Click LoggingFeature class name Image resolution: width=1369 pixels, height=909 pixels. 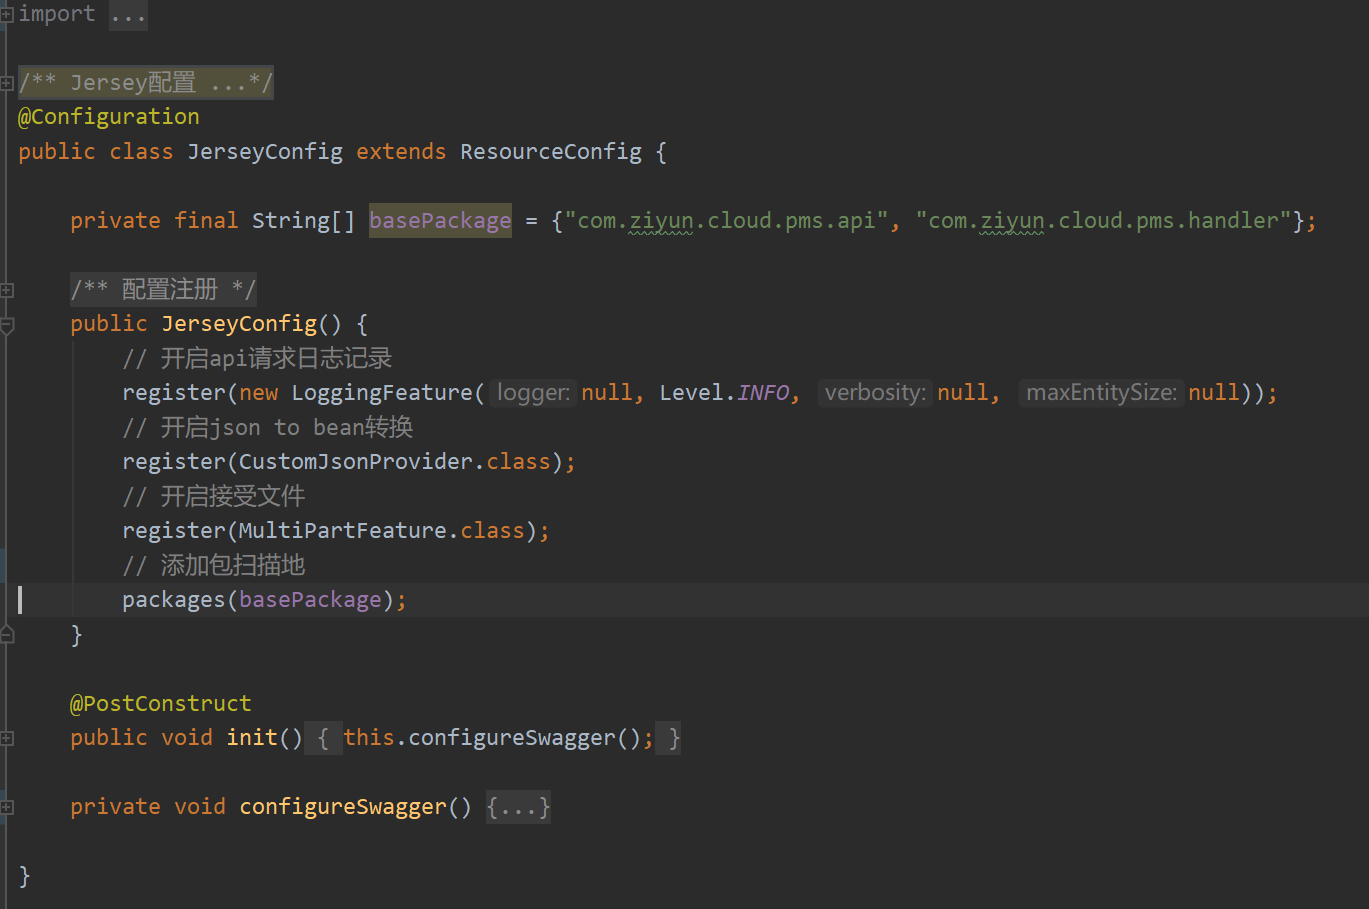click(381, 393)
